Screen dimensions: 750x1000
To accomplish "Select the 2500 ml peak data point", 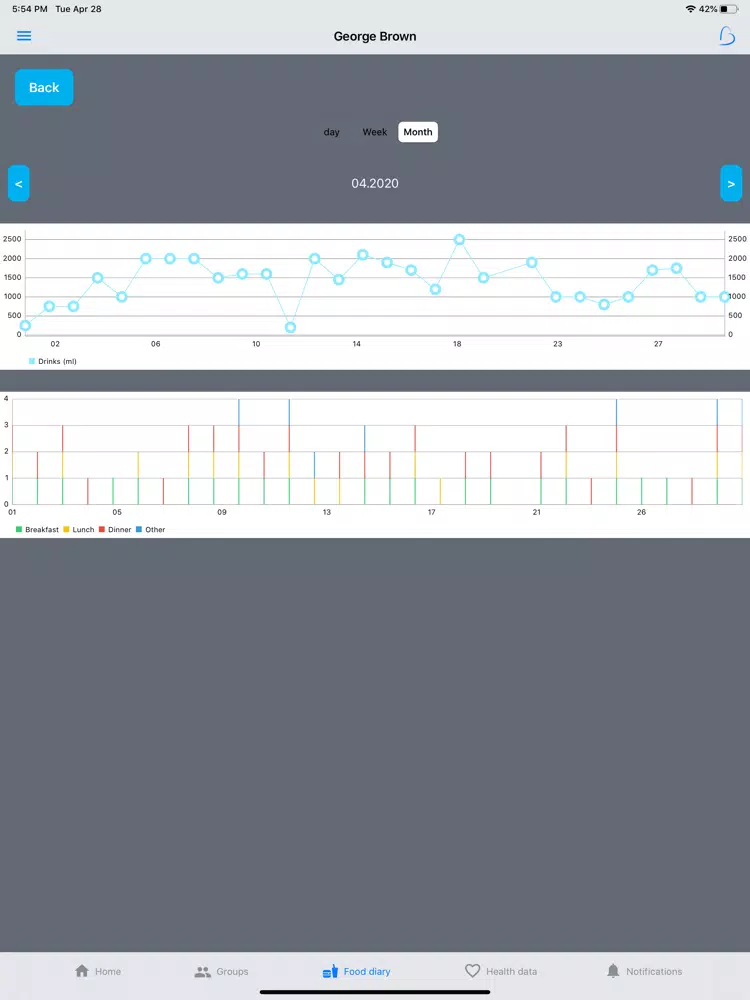I will click(459, 240).
